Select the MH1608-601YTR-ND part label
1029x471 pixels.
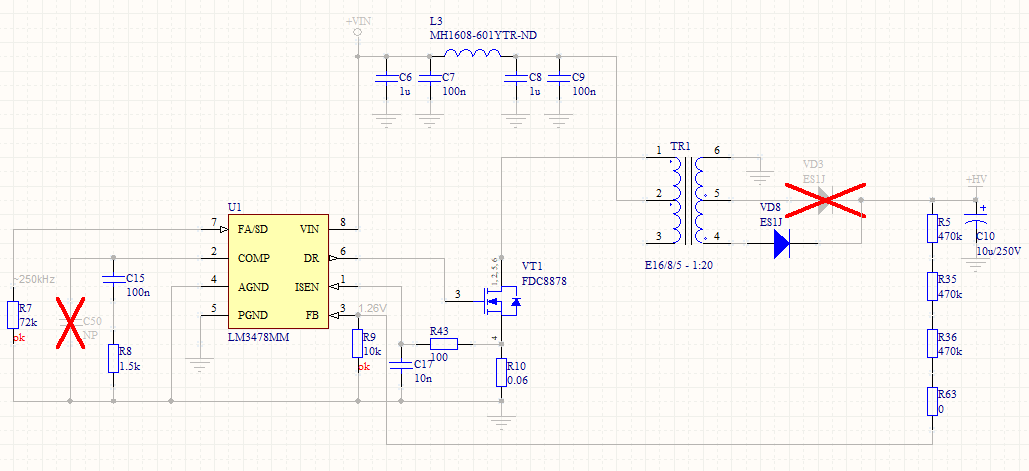click(x=483, y=36)
